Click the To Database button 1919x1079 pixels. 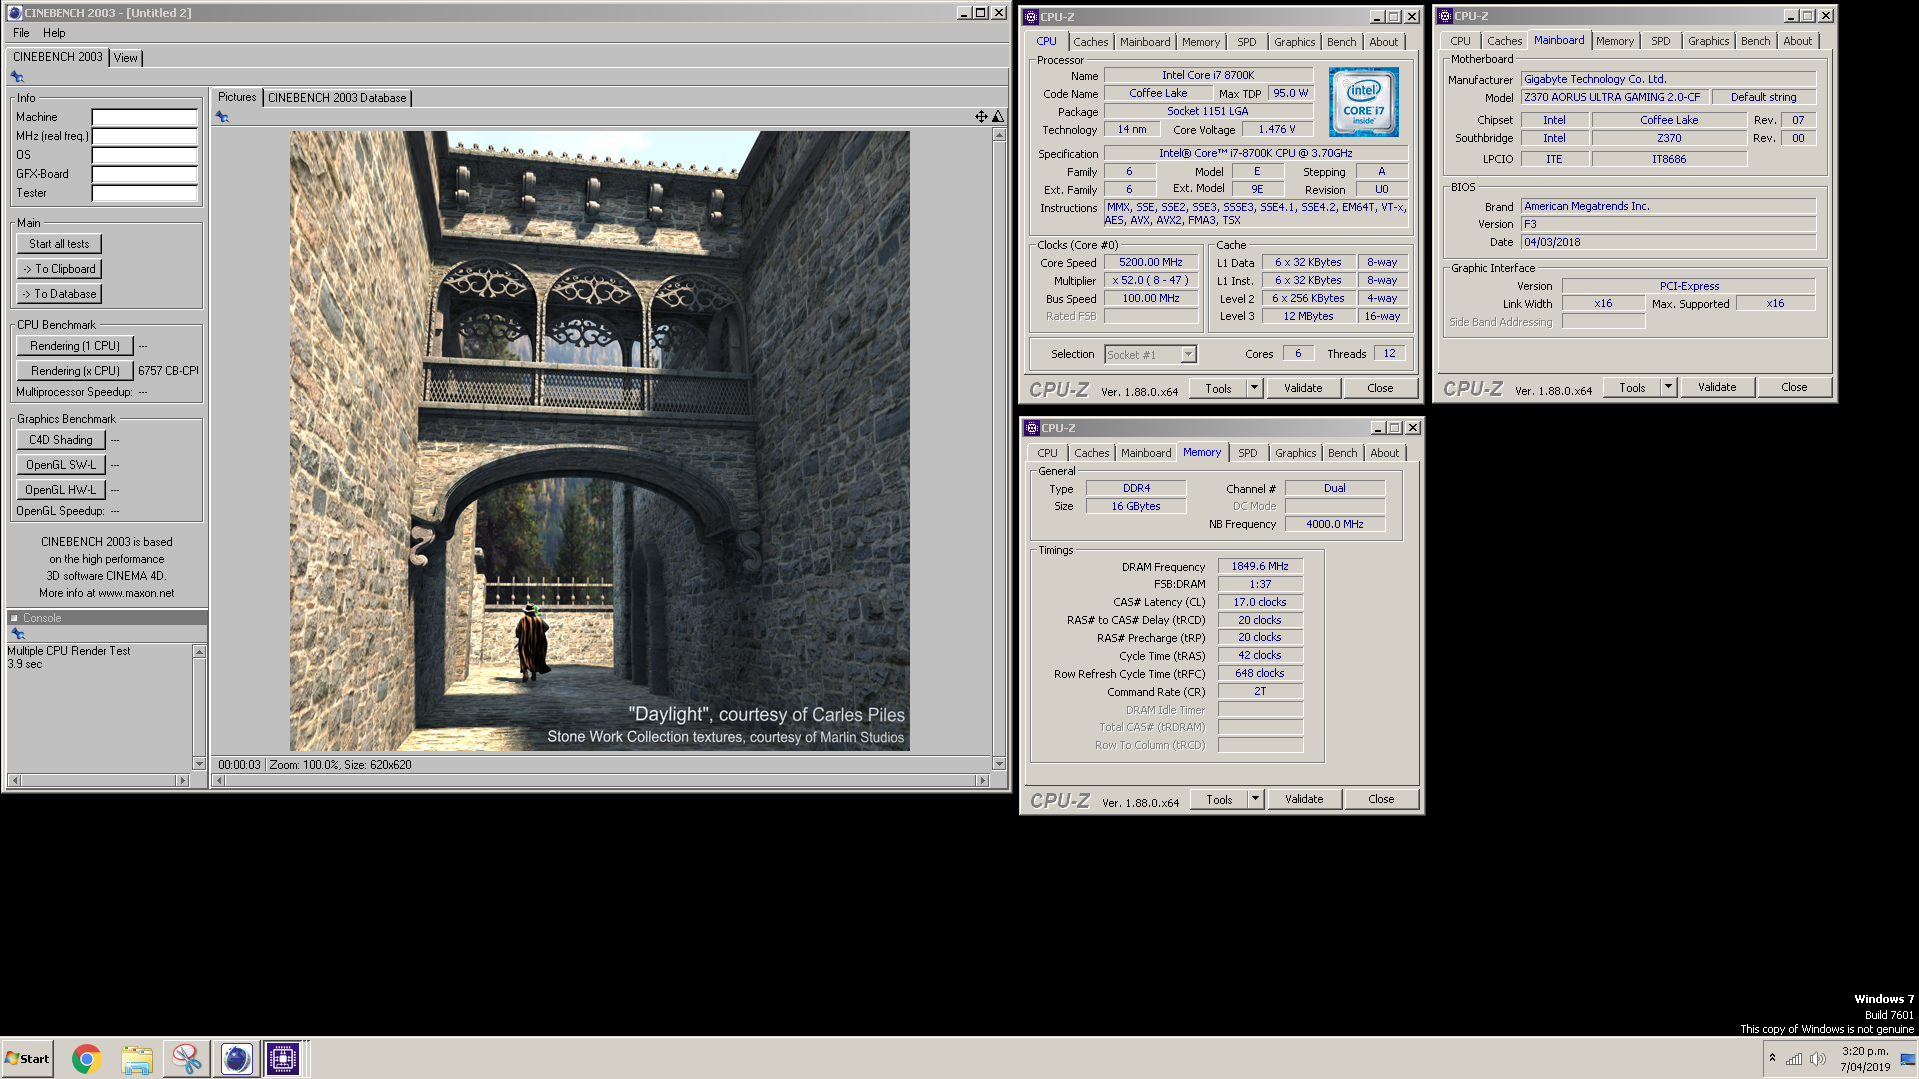(x=59, y=294)
